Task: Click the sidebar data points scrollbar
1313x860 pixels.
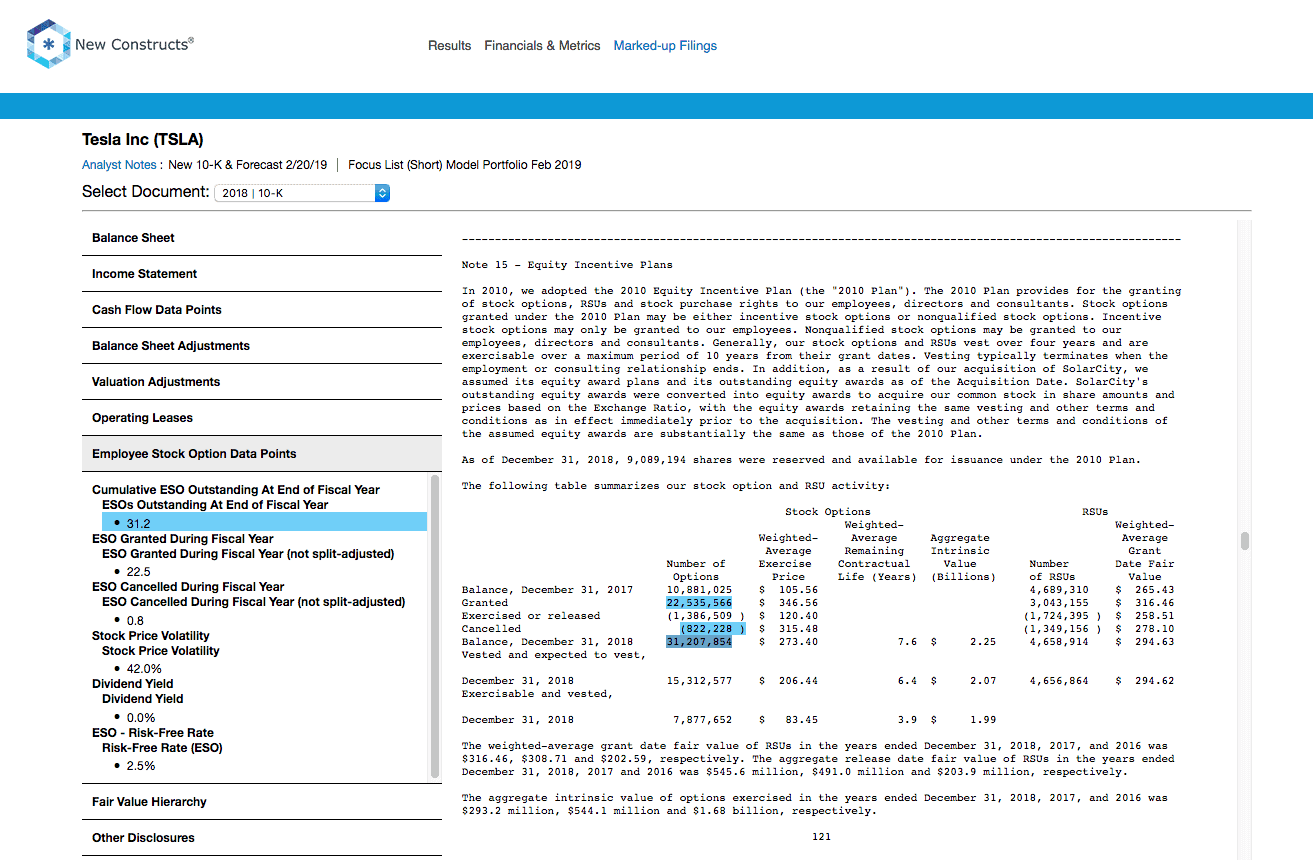Action: (435, 626)
